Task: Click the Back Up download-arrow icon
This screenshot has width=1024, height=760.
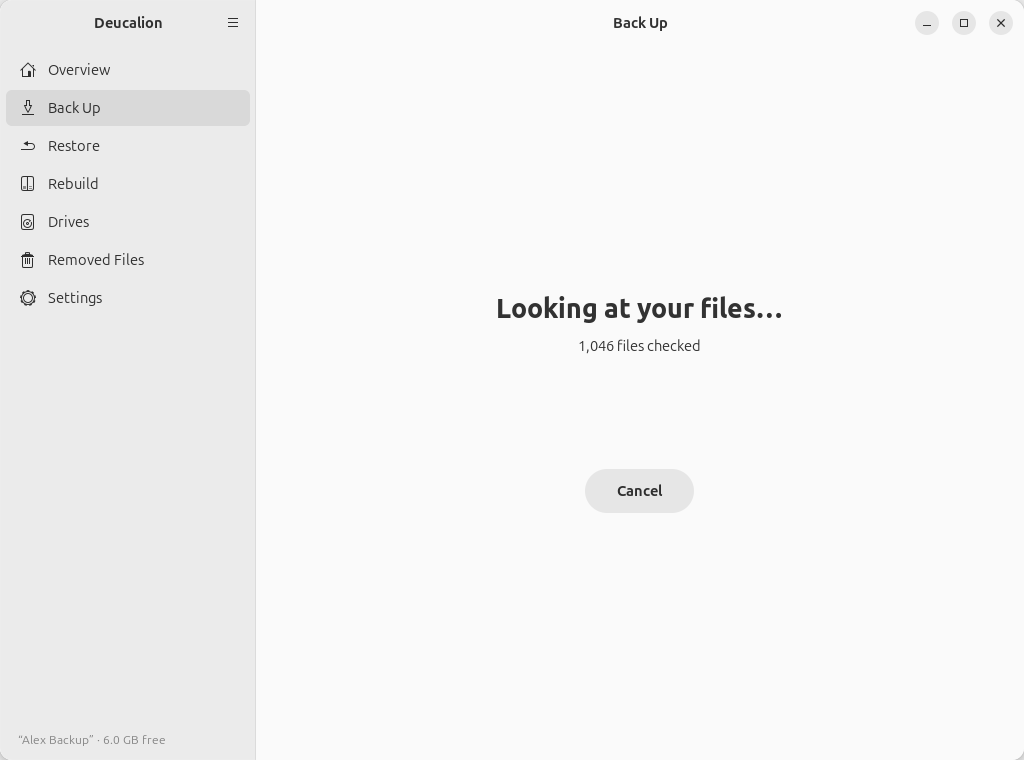Action: pos(27,108)
